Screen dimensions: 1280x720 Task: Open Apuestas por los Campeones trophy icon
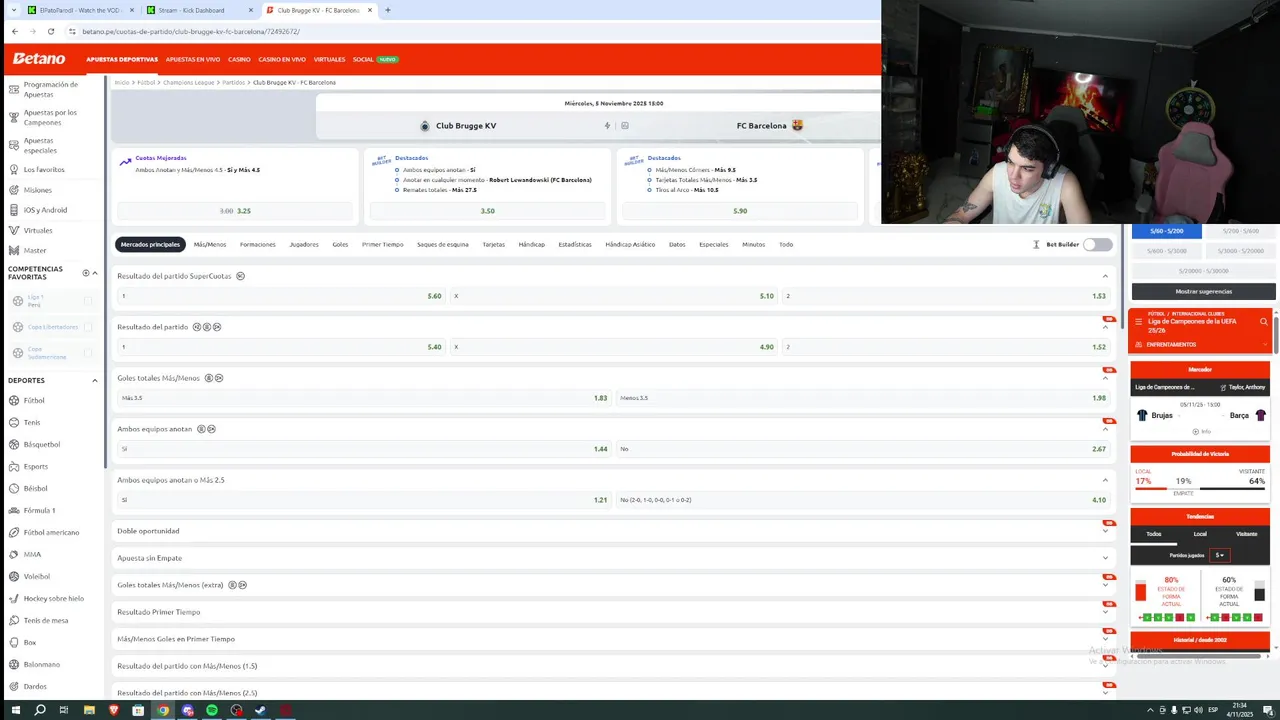(14, 117)
